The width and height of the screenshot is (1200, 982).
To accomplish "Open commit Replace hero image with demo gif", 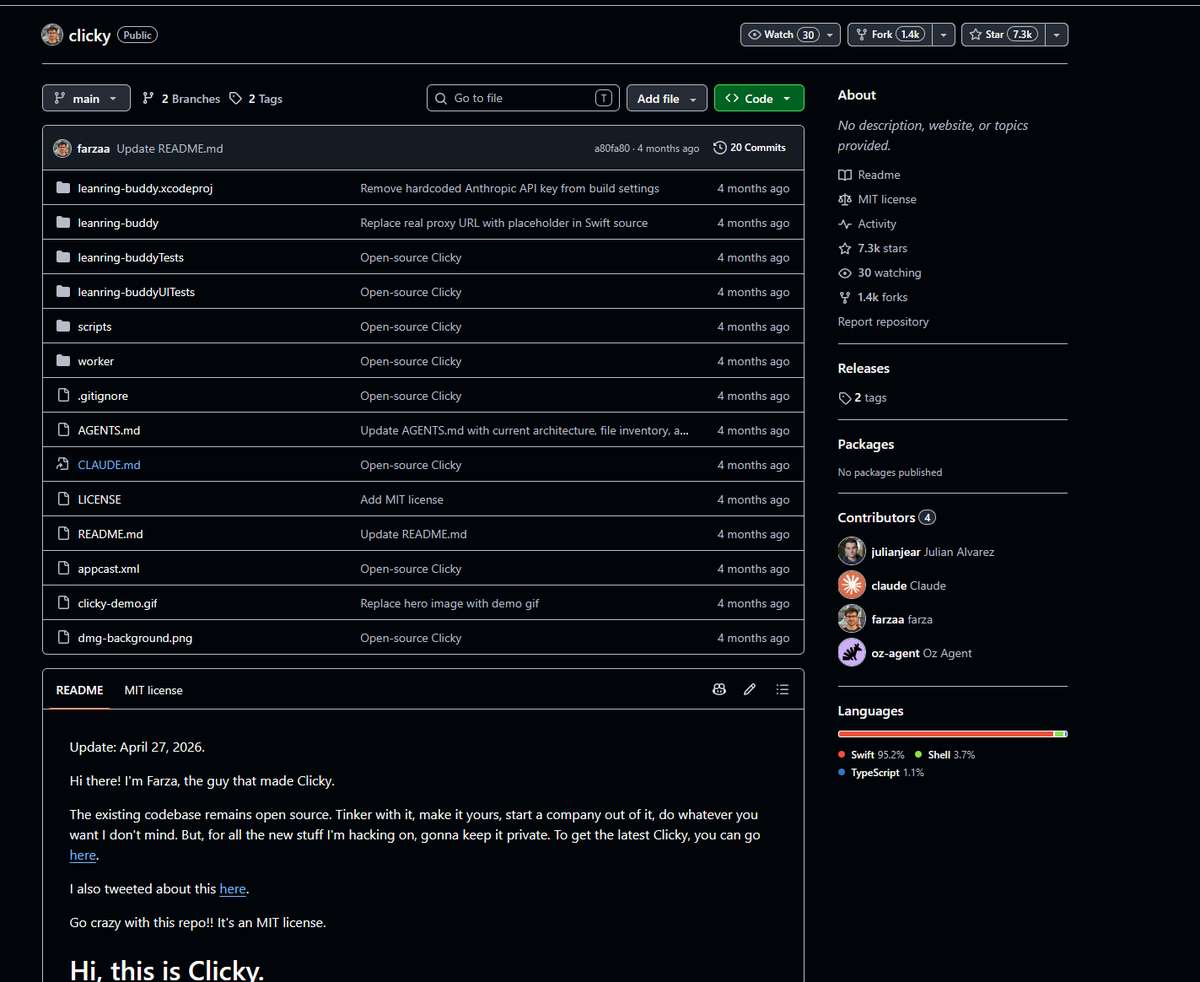I will coord(450,604).
